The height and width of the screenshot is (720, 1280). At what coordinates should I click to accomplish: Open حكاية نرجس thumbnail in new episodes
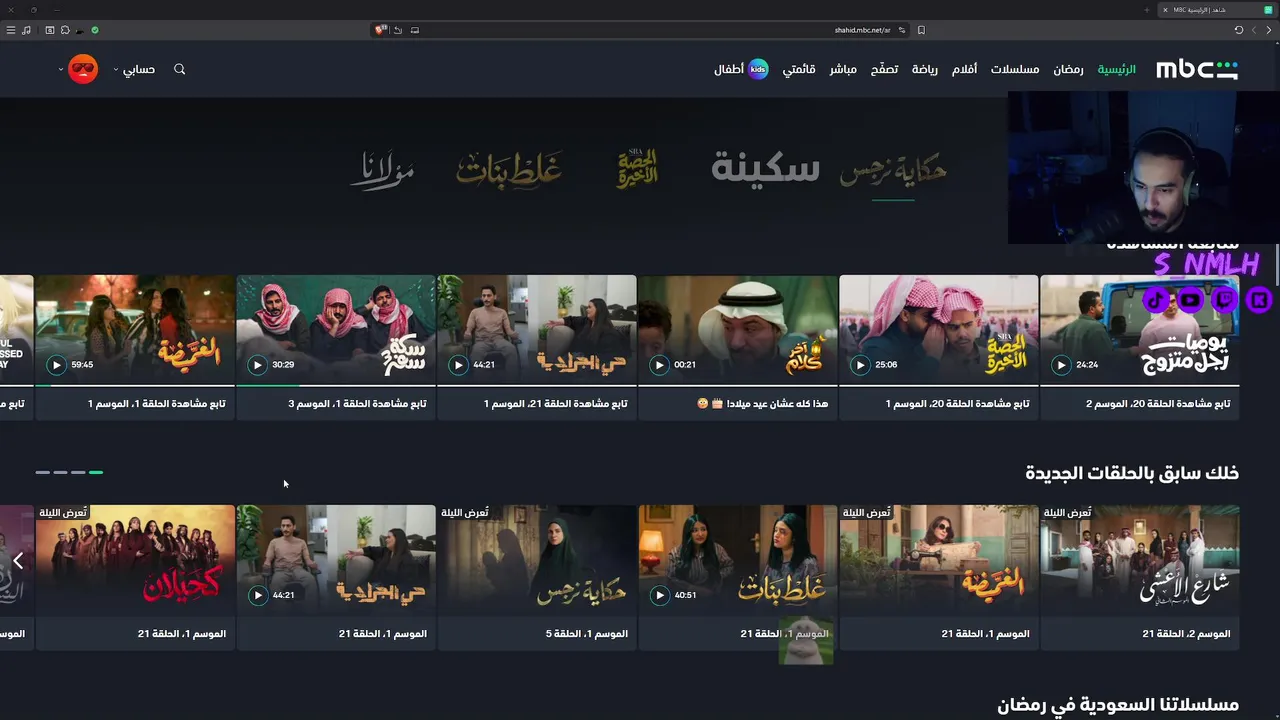point(536,560)
